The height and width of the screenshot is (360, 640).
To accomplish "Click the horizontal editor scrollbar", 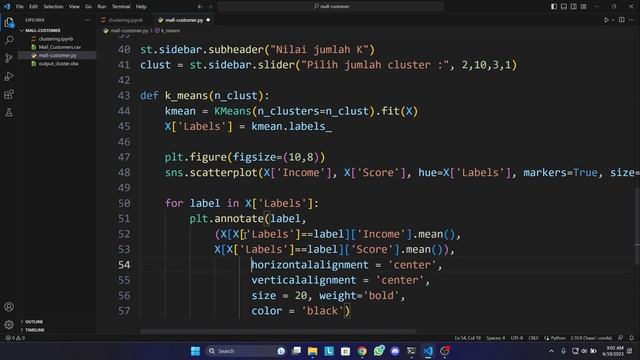I will pyautogui.click(x=278, y=331).
